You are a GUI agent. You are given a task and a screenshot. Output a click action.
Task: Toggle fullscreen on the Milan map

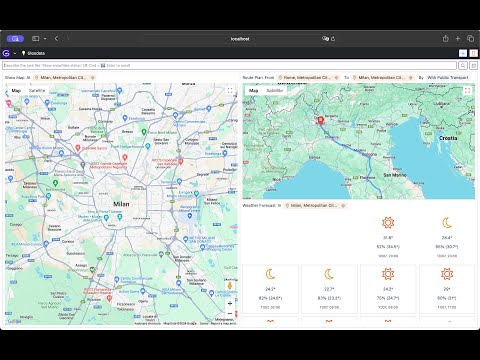tap(230, 91)
